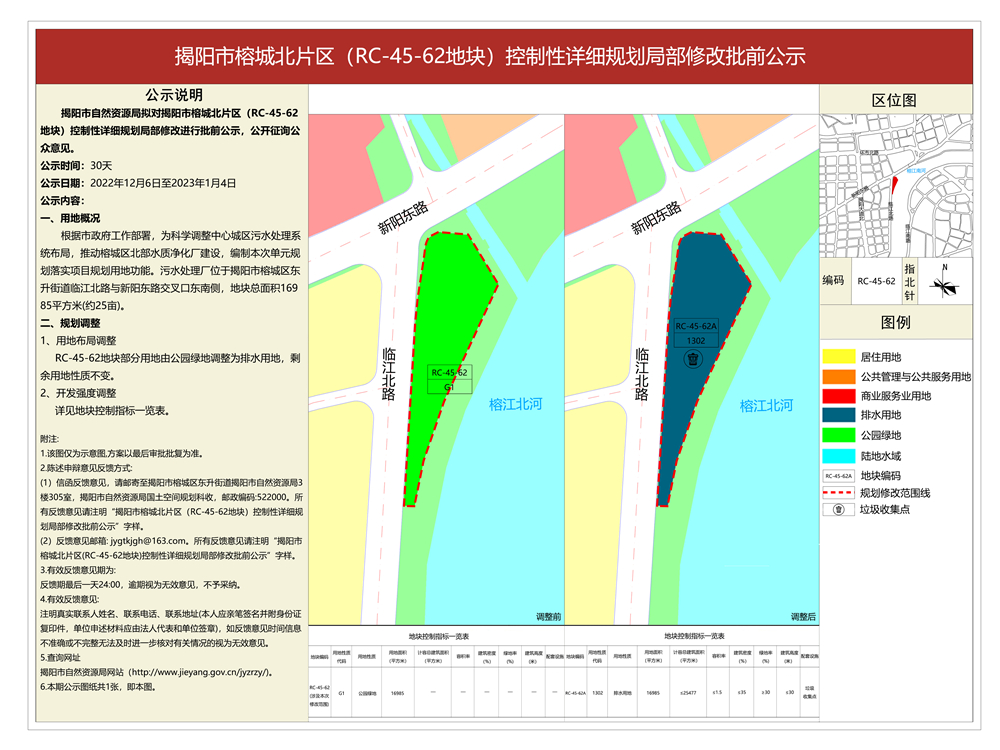Click the G1 cell in the left table

coord(342,693)
